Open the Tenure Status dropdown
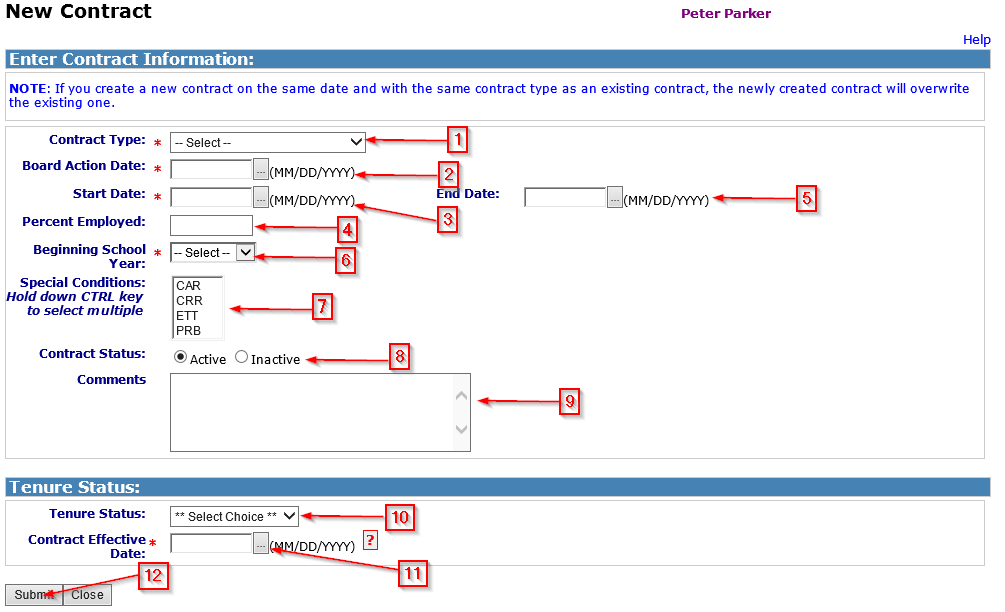 234,517
